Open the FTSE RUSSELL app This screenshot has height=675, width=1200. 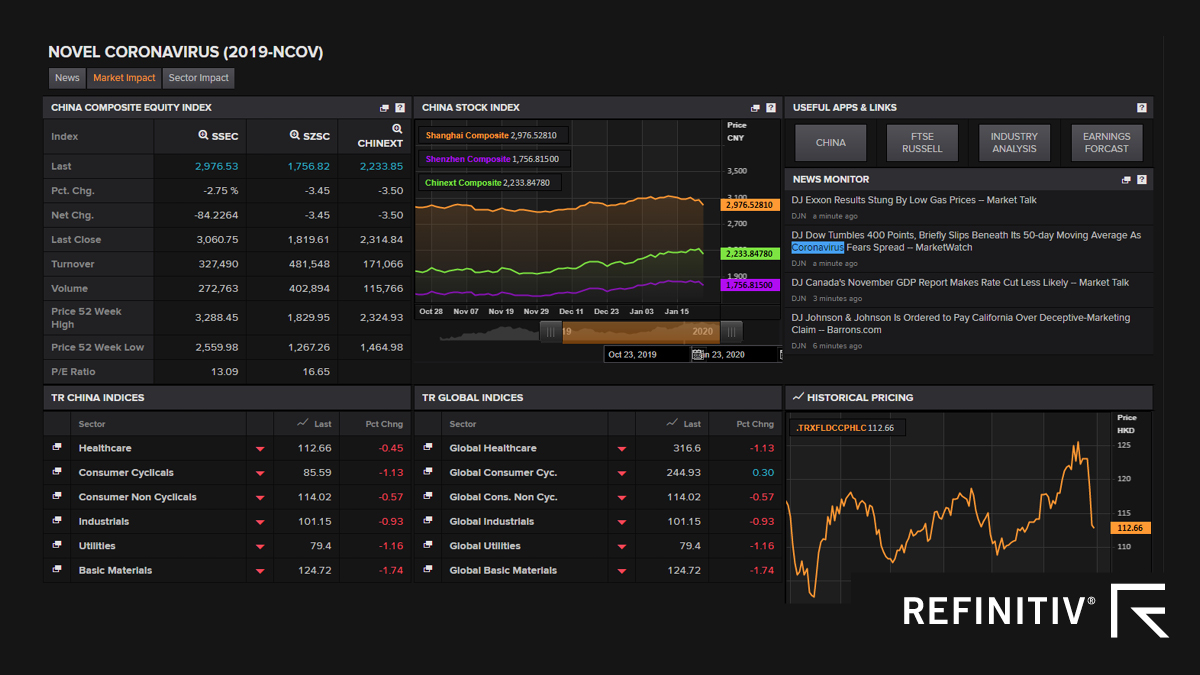point(922,143)
